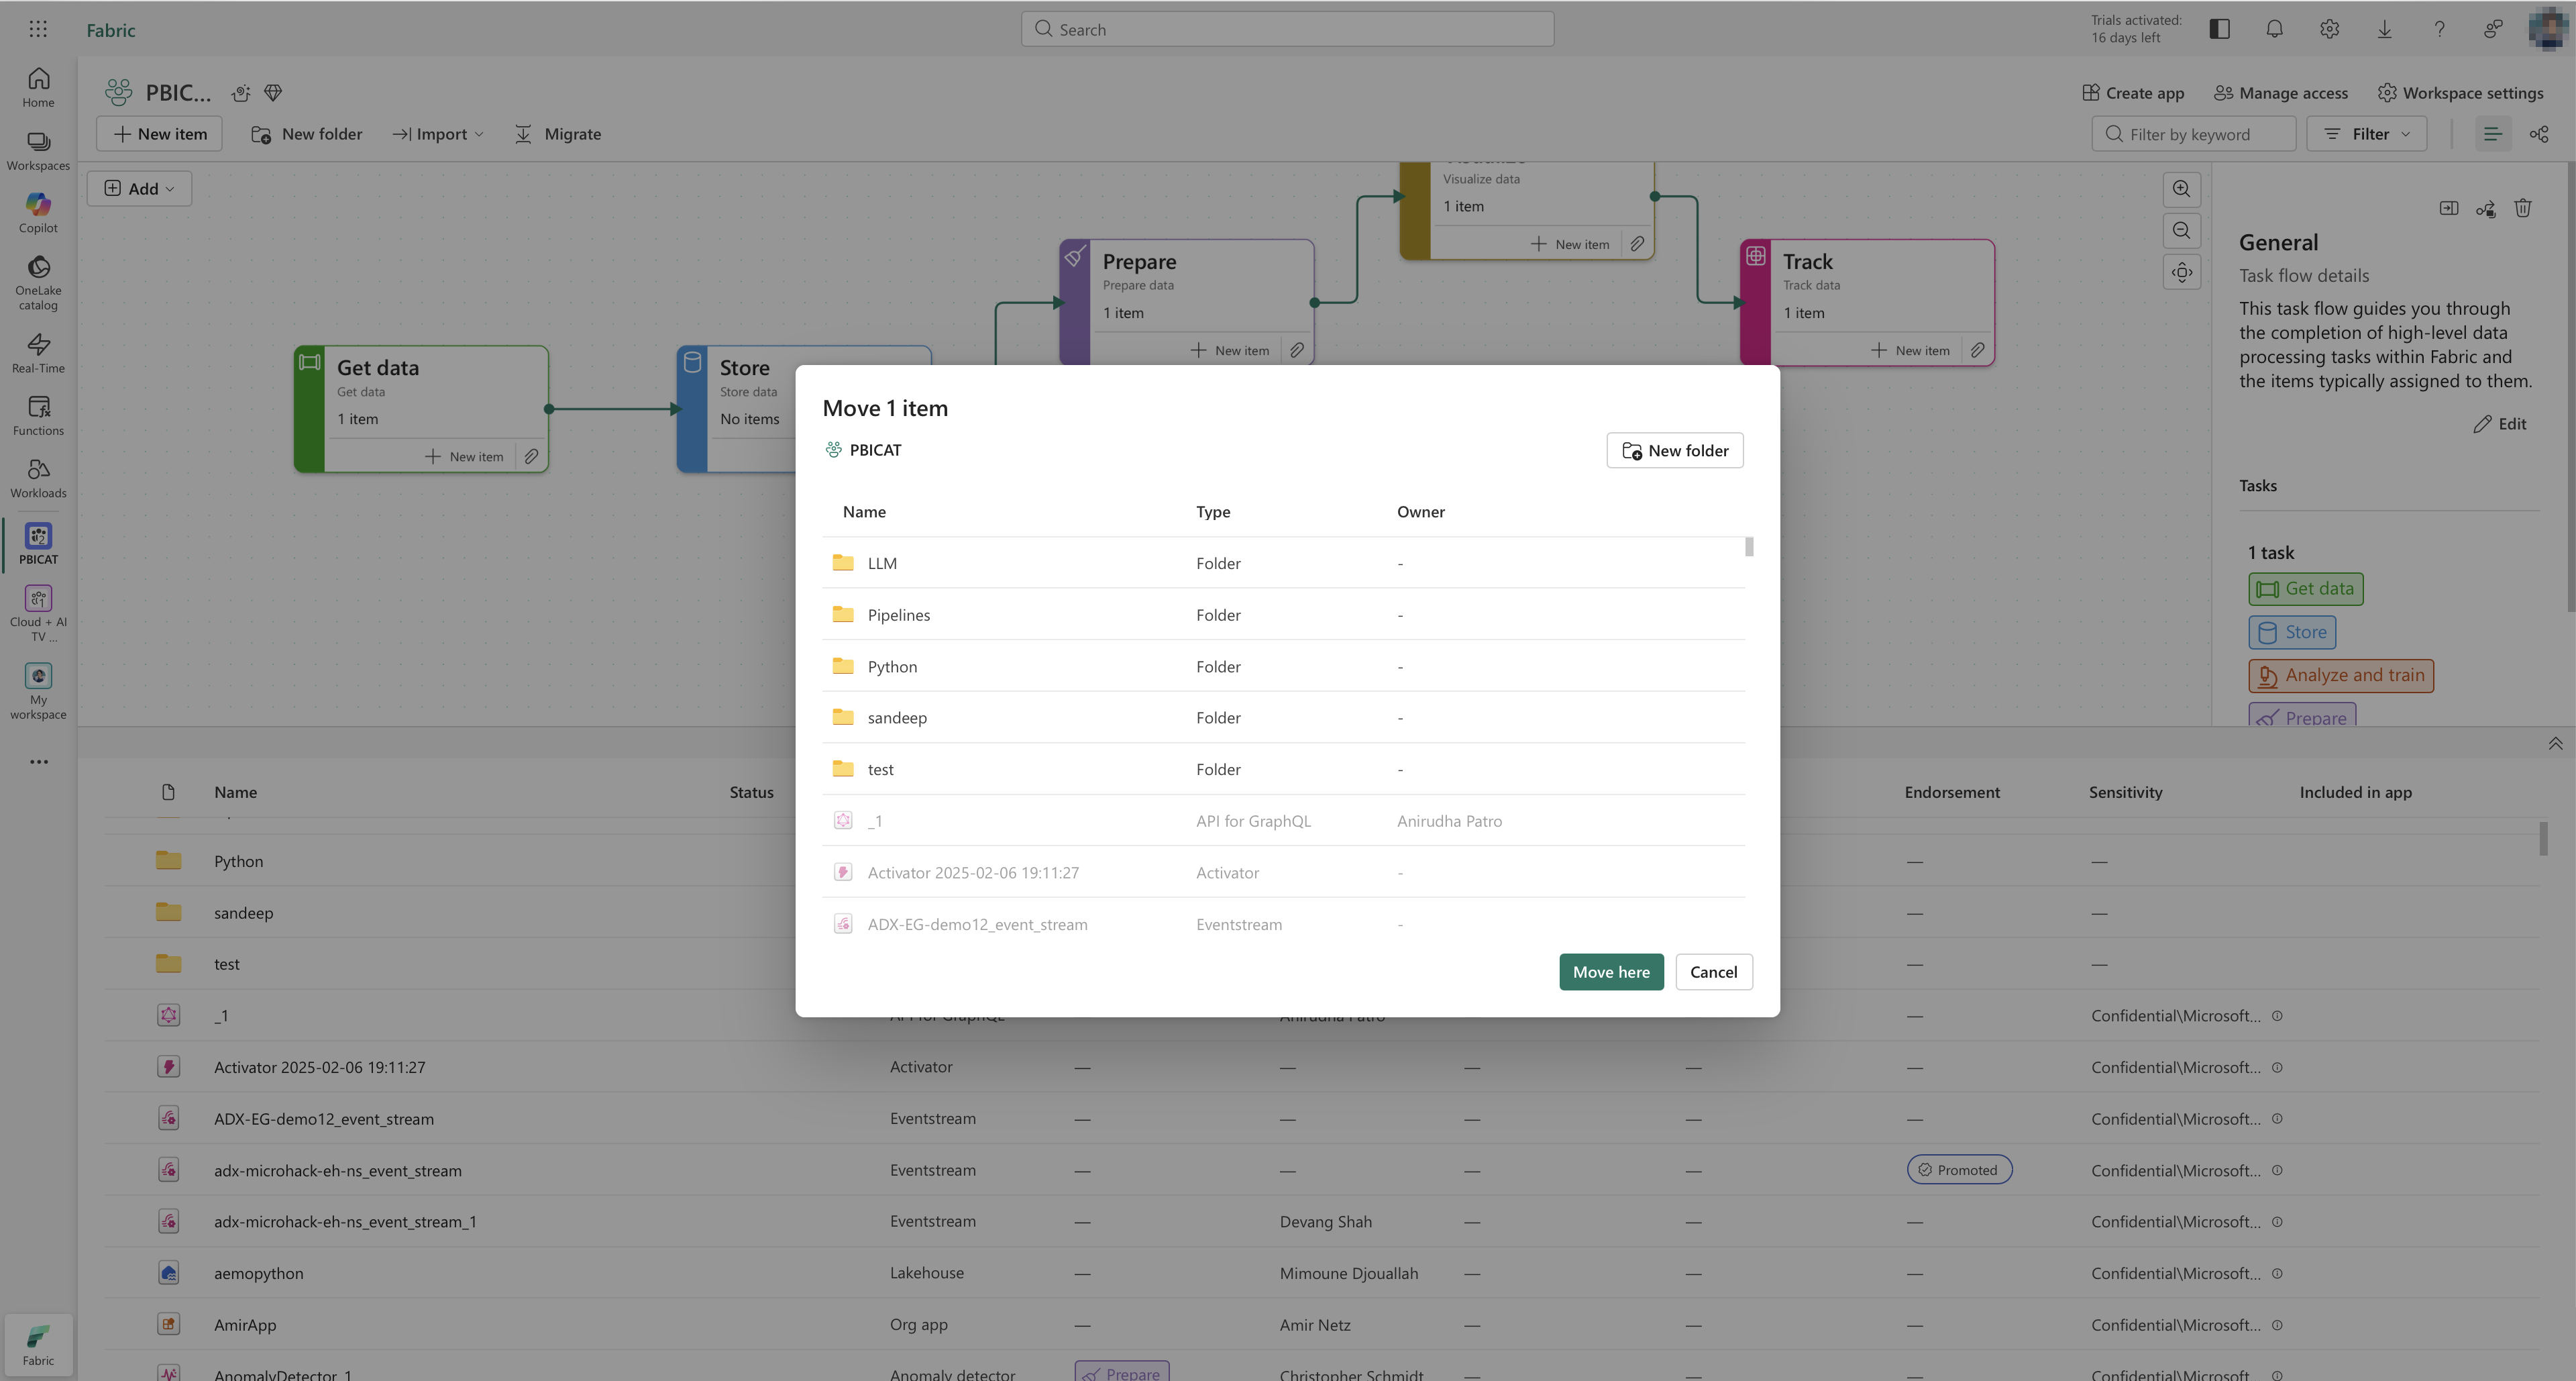2576x1381 pixels.
Task: Switch to list view icon
Action: click(x=2492, y=134)
